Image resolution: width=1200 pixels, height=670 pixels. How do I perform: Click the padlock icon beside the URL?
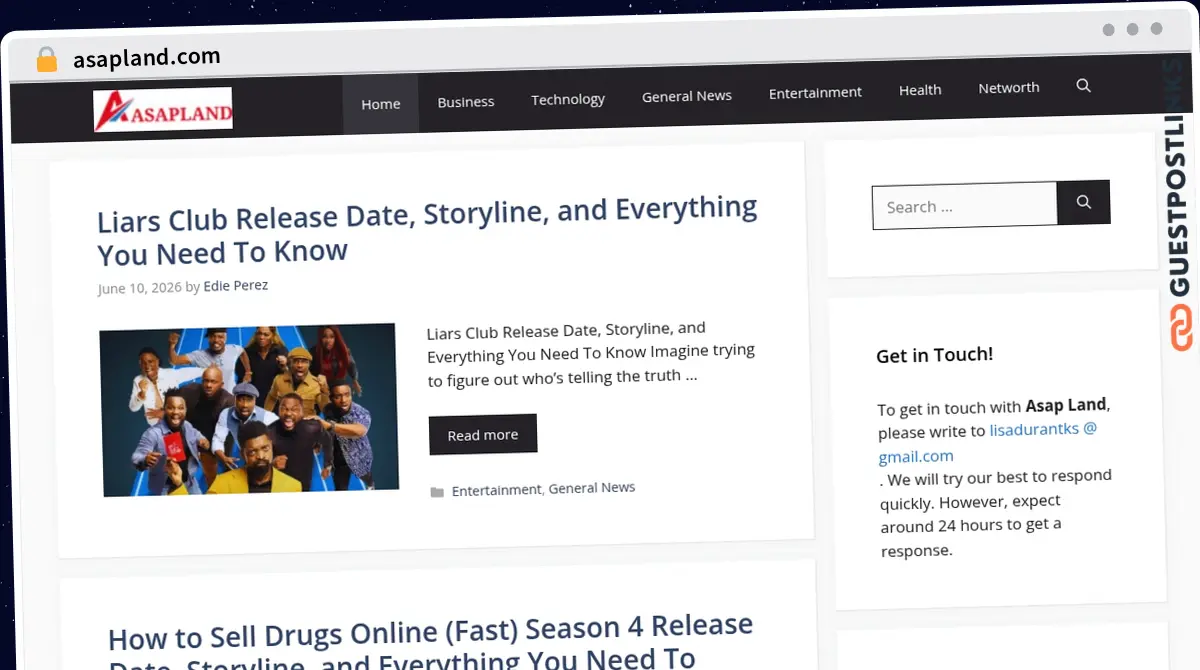point(46,60)
